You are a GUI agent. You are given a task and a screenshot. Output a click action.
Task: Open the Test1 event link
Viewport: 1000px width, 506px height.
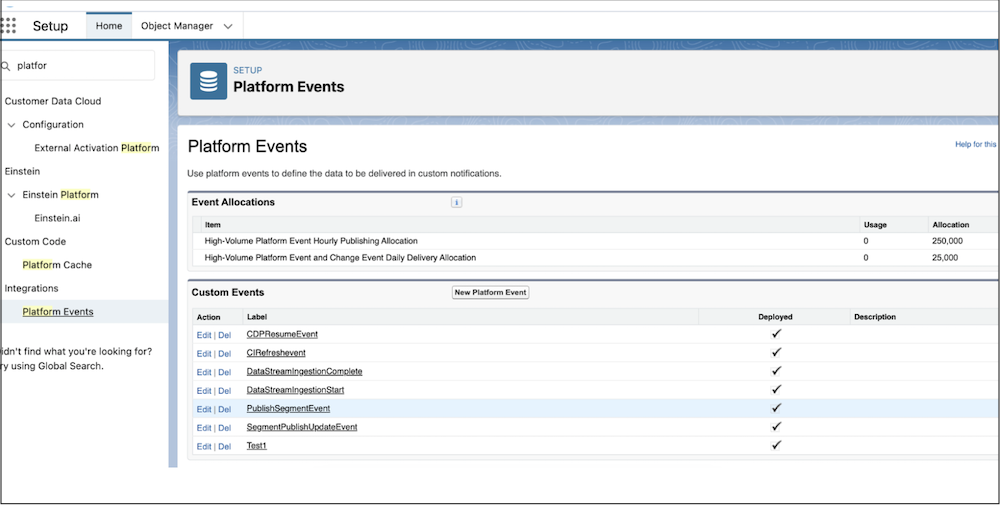(x=256, y=445)
